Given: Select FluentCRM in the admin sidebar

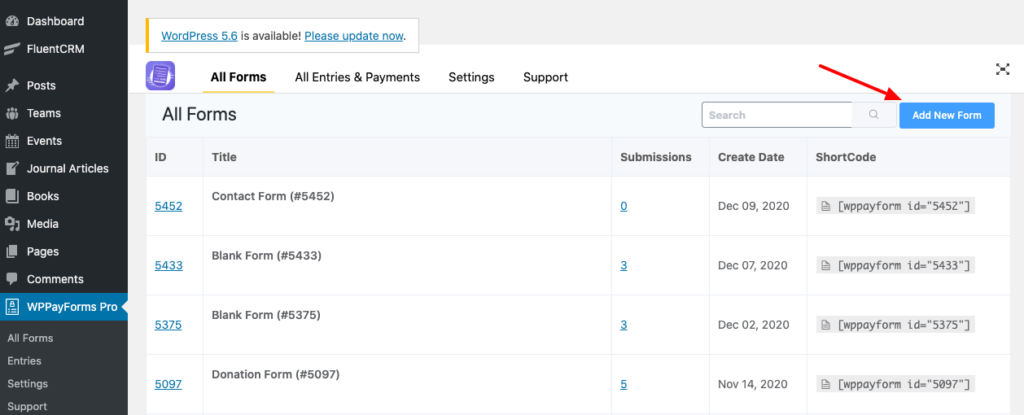Looking at the screenshot, I should (x=55, y=48).
